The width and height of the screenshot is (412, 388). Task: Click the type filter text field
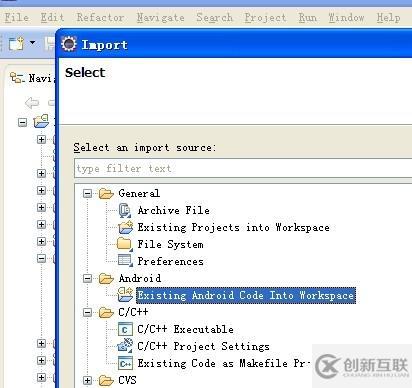[x=243, y=168]
